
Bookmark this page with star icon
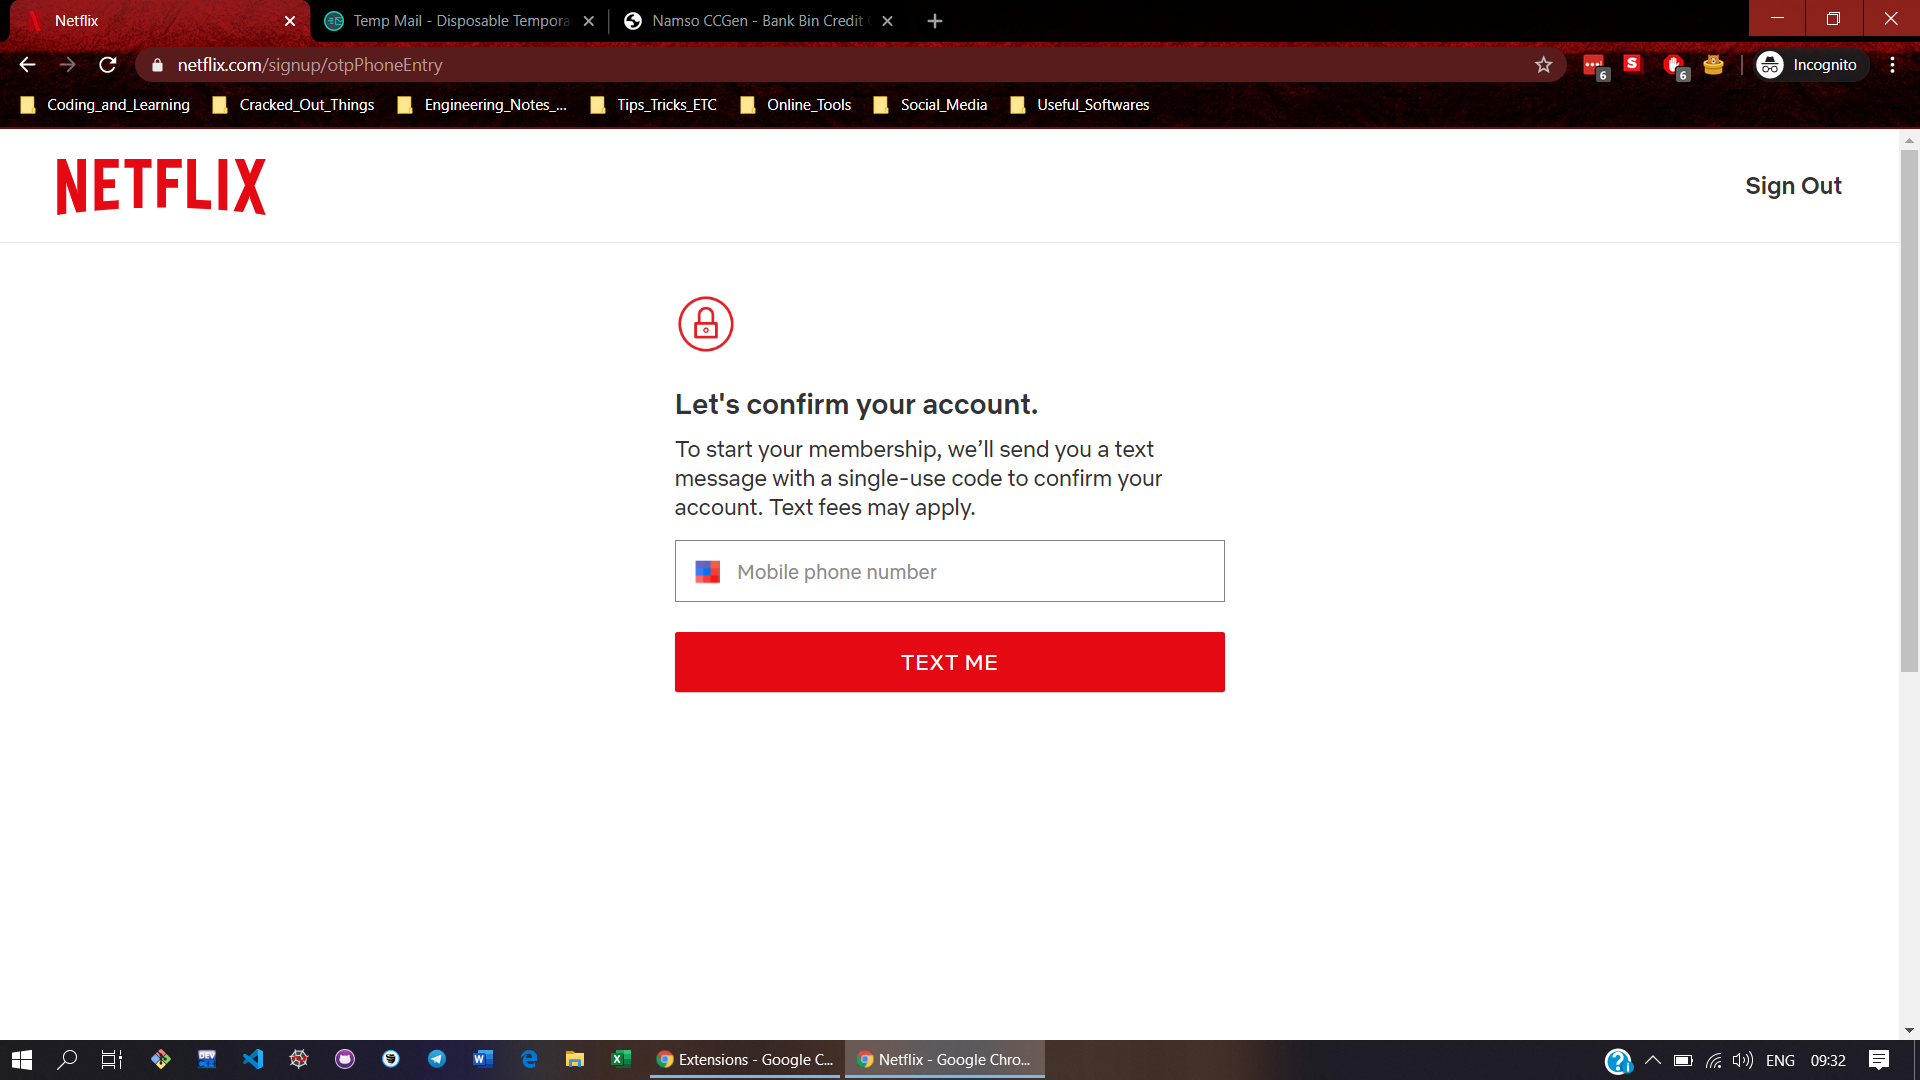pyautogui.click(x=1543, y=65)
